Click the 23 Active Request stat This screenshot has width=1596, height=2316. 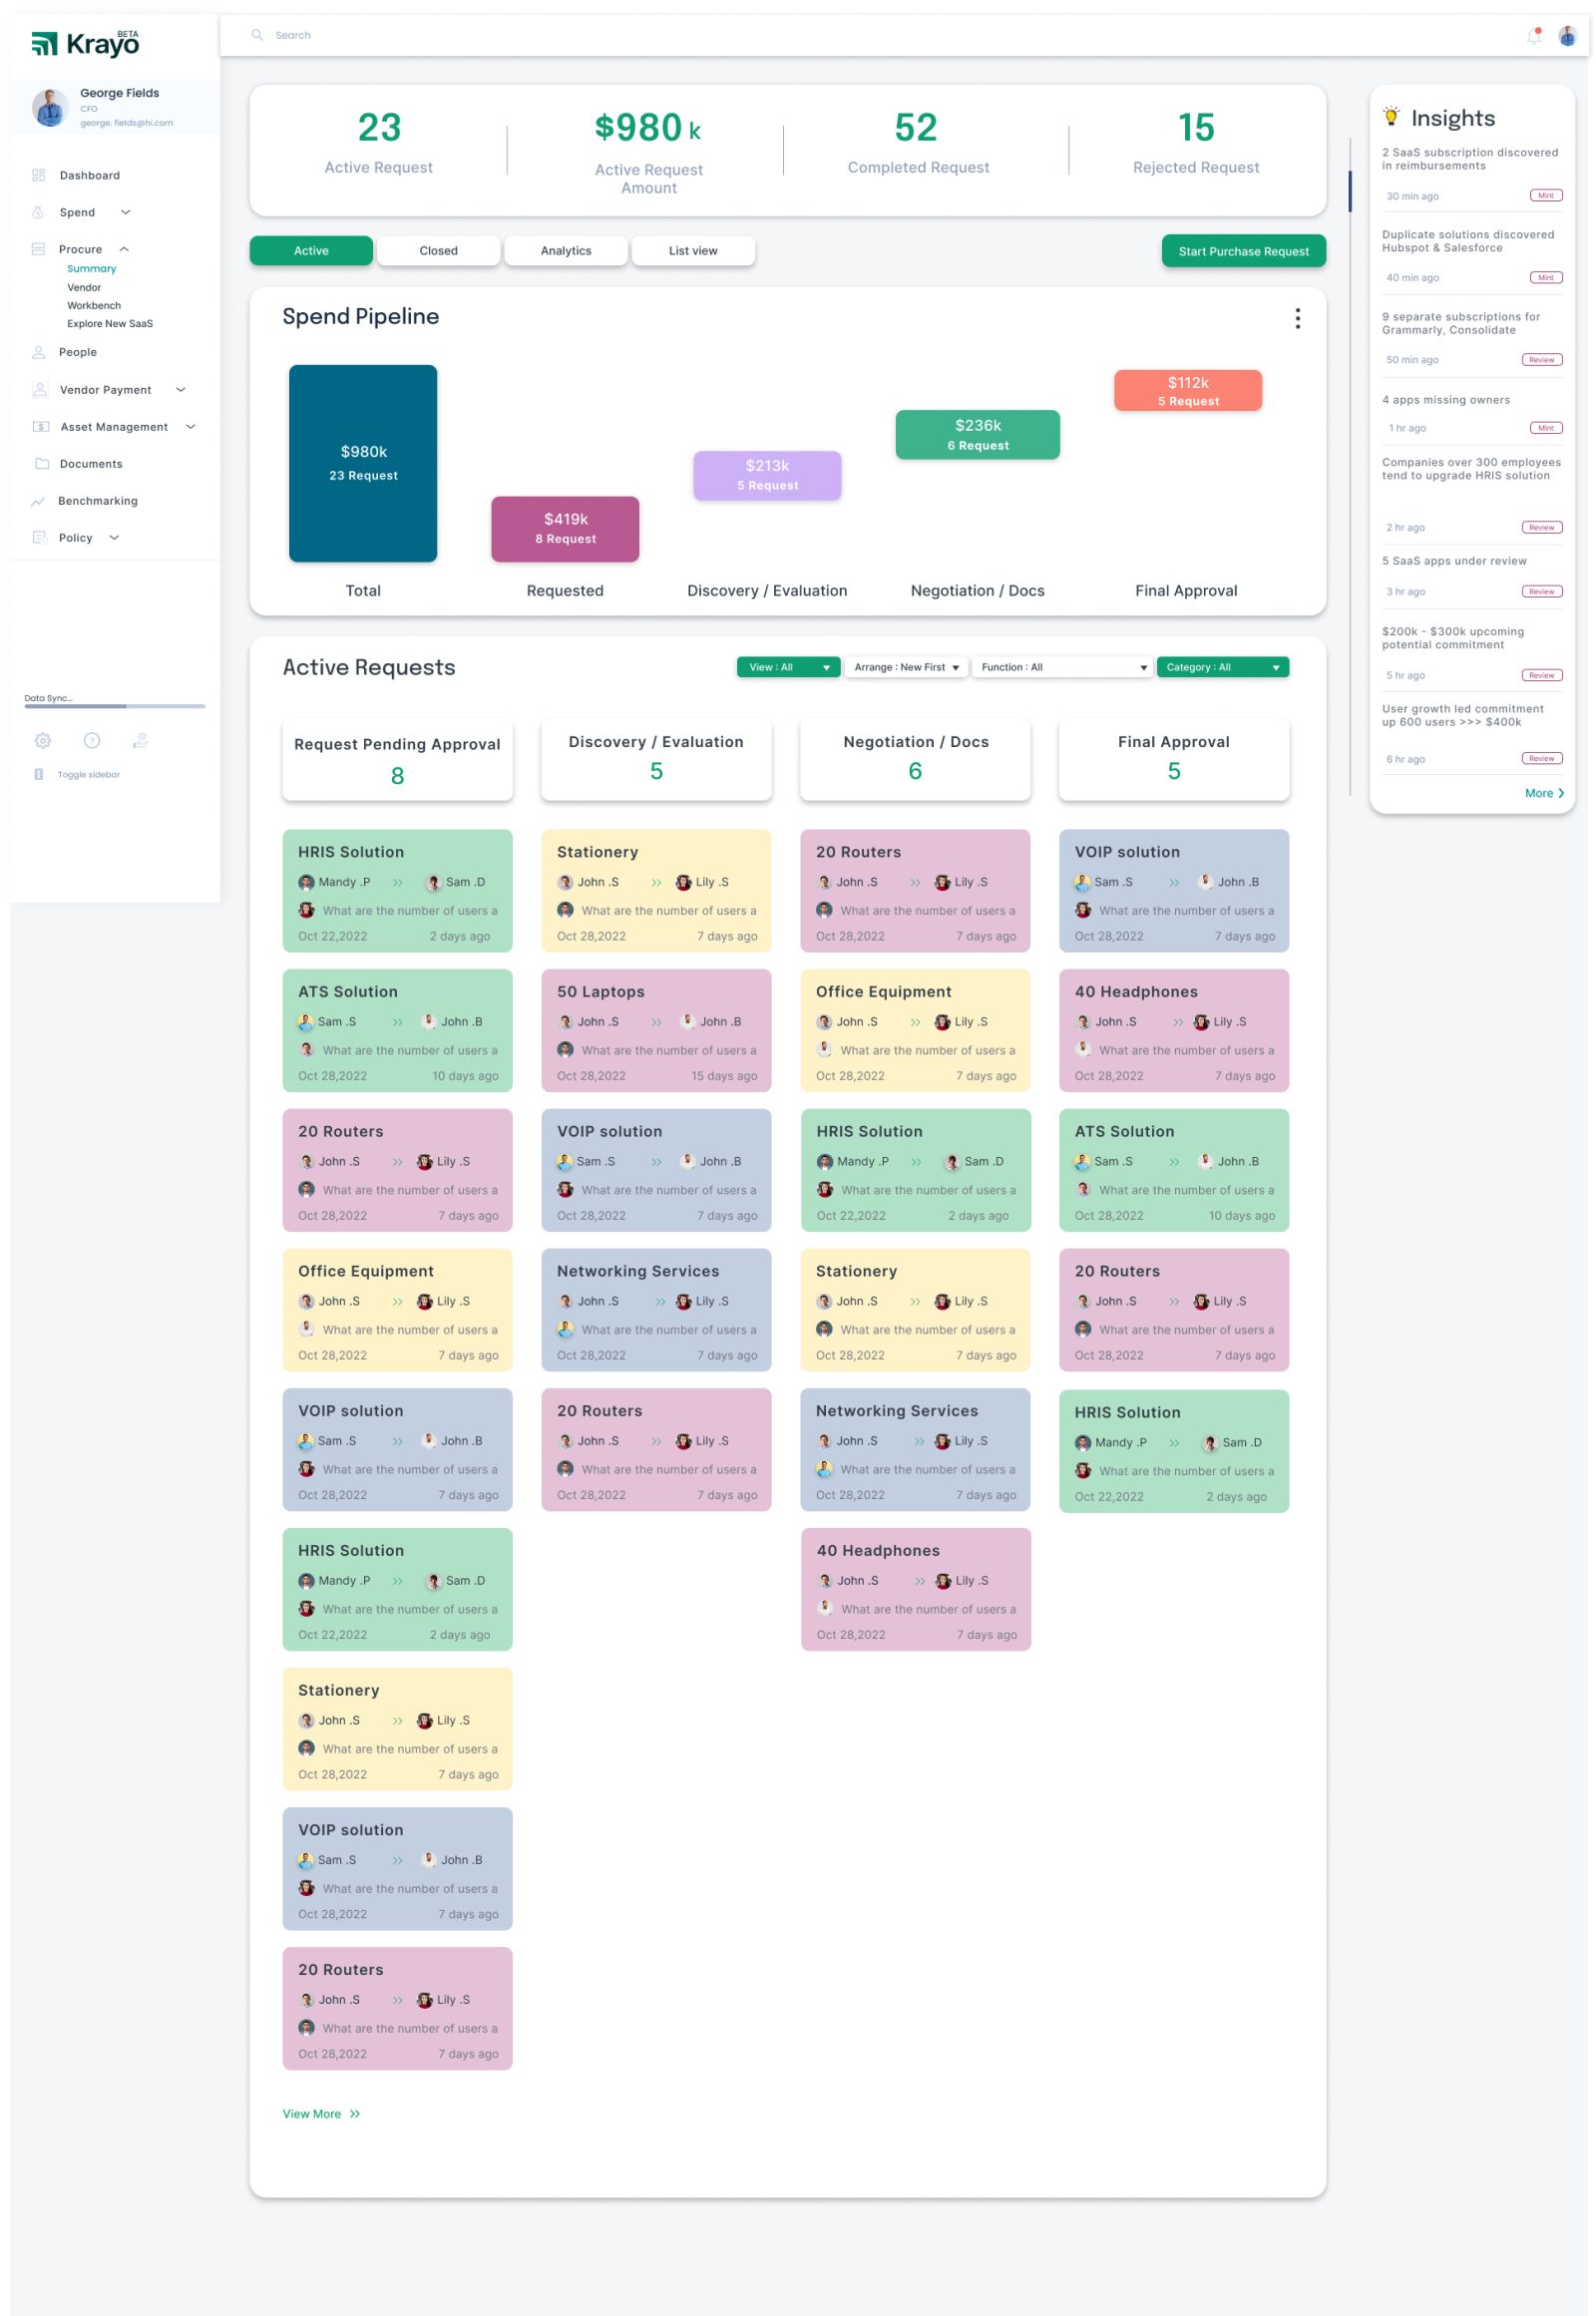[379, 142]
